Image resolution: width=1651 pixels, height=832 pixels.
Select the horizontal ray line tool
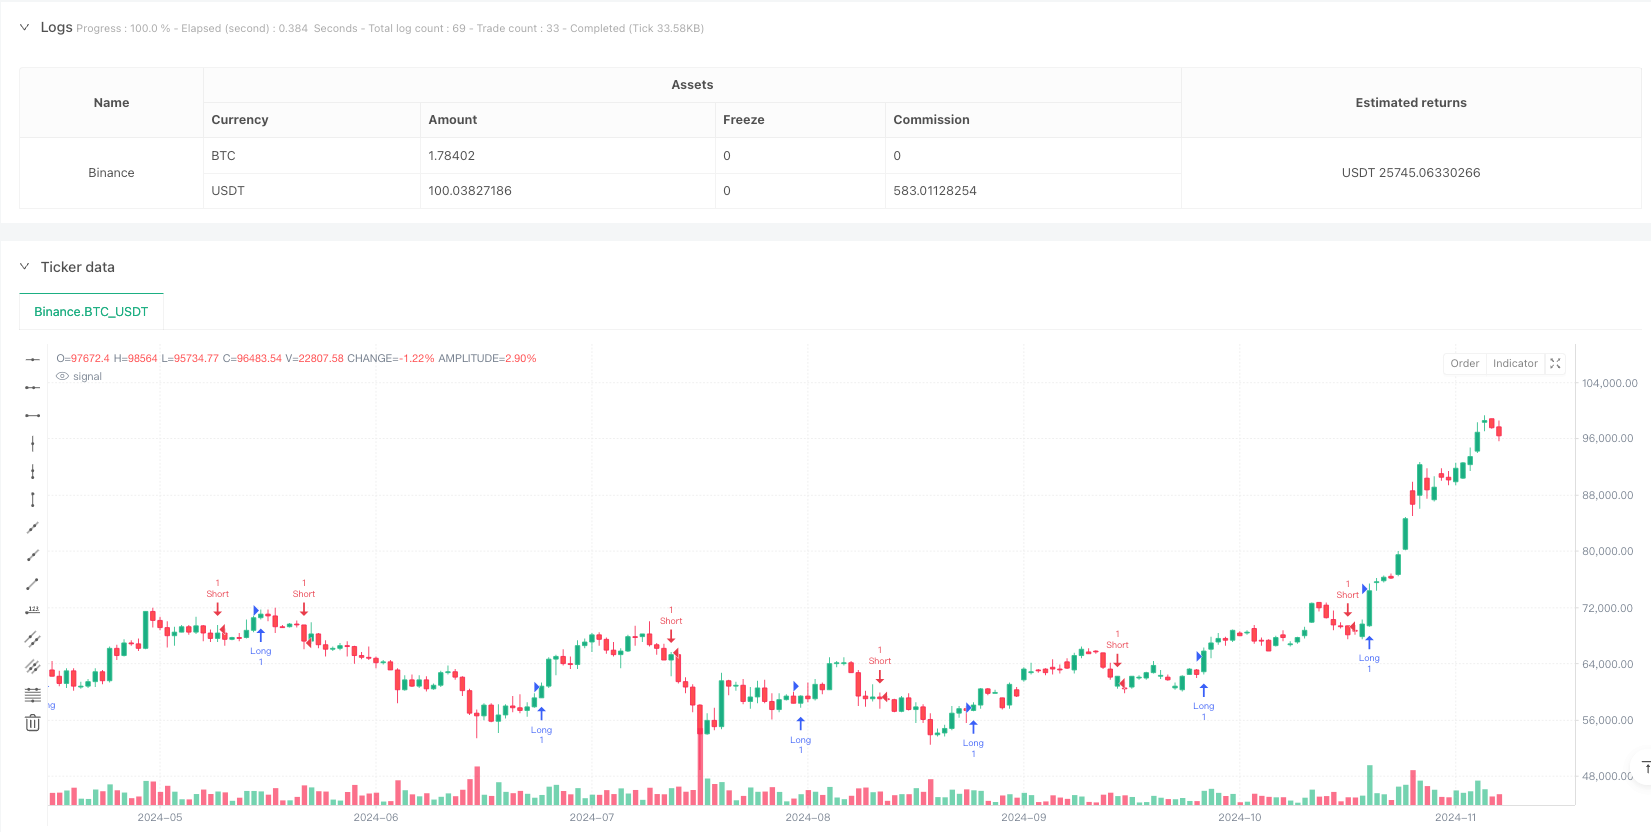coord(33,387)
